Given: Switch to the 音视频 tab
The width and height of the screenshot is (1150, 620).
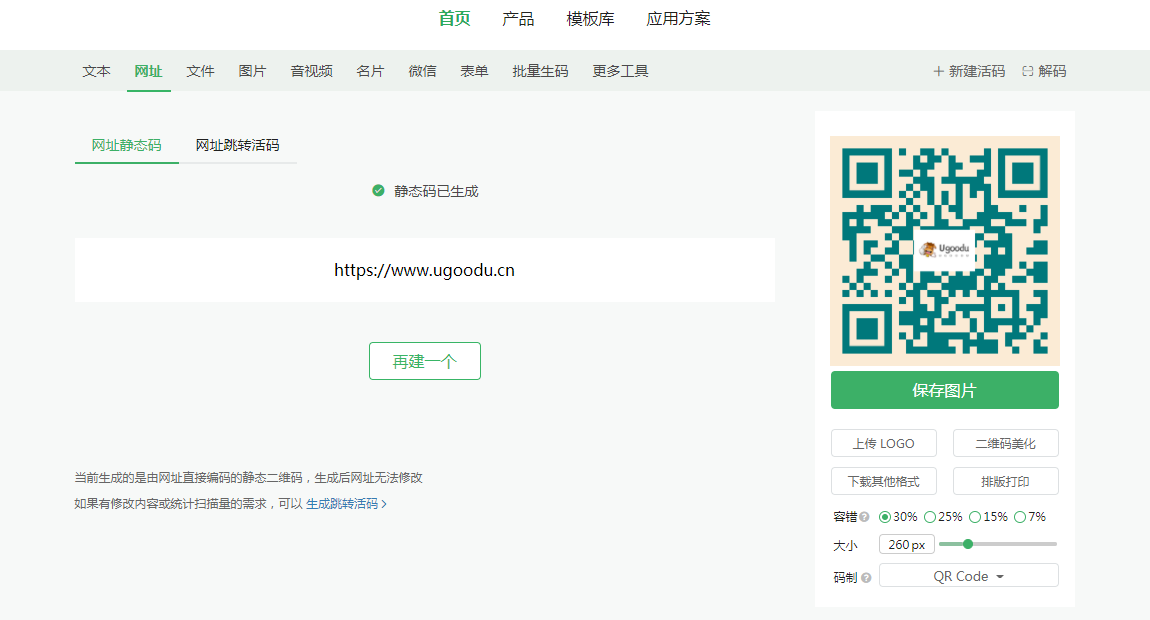Looking at the screenshot, I should coord(312,71).
